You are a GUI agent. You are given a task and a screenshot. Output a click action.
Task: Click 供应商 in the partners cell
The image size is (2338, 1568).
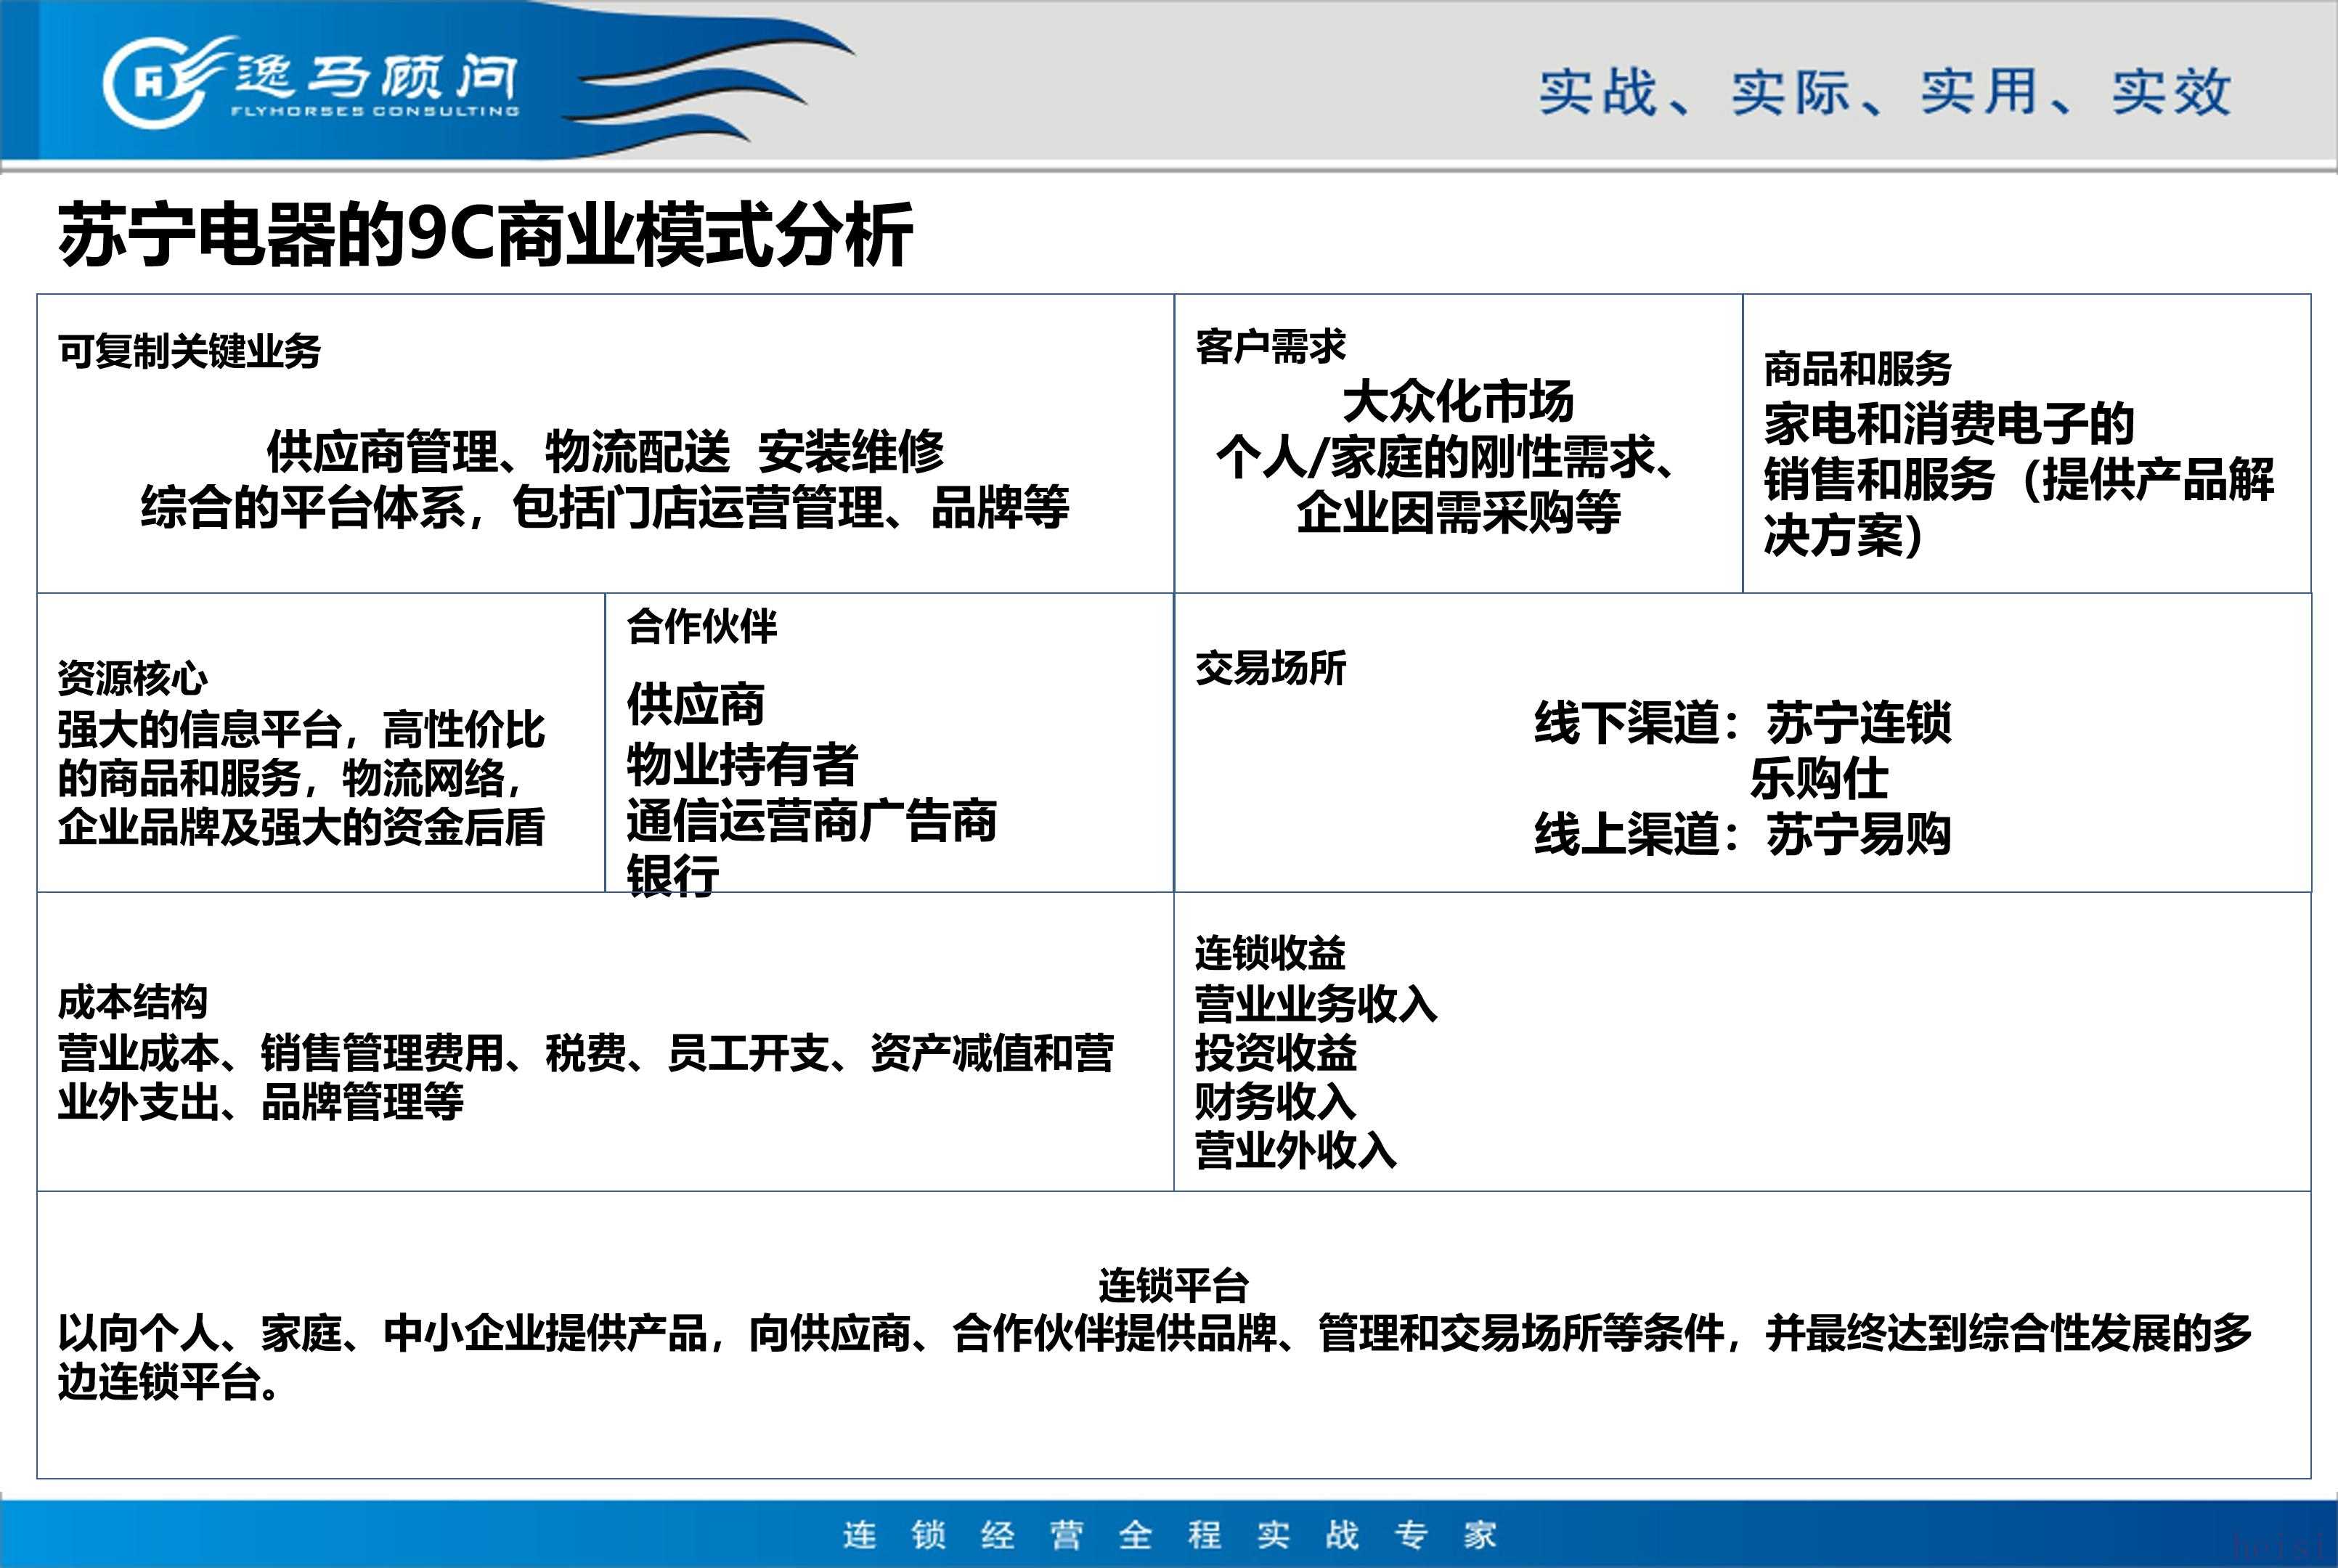(696, 704)
